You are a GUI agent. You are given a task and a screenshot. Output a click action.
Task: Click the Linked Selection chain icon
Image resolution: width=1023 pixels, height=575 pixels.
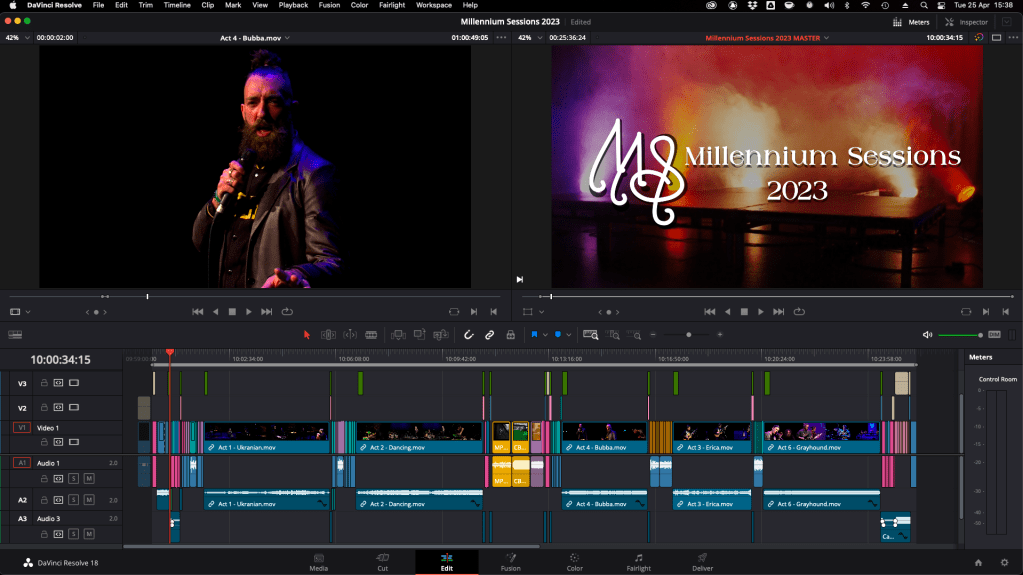[x=490, y=335]
